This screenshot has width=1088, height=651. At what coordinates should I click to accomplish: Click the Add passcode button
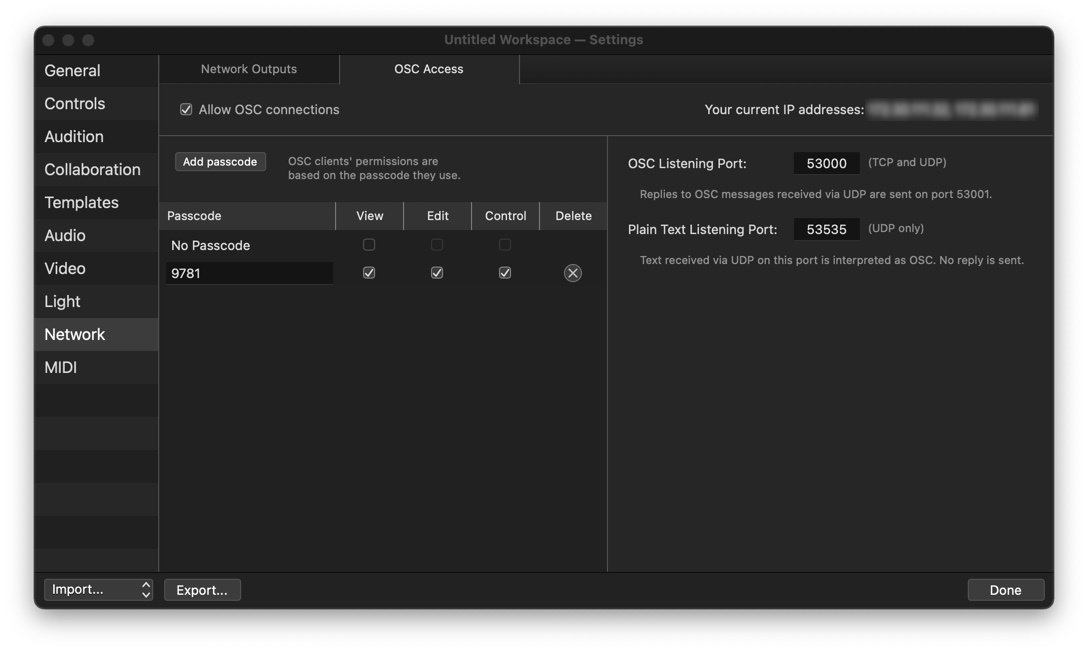click(x=220, y=162)
